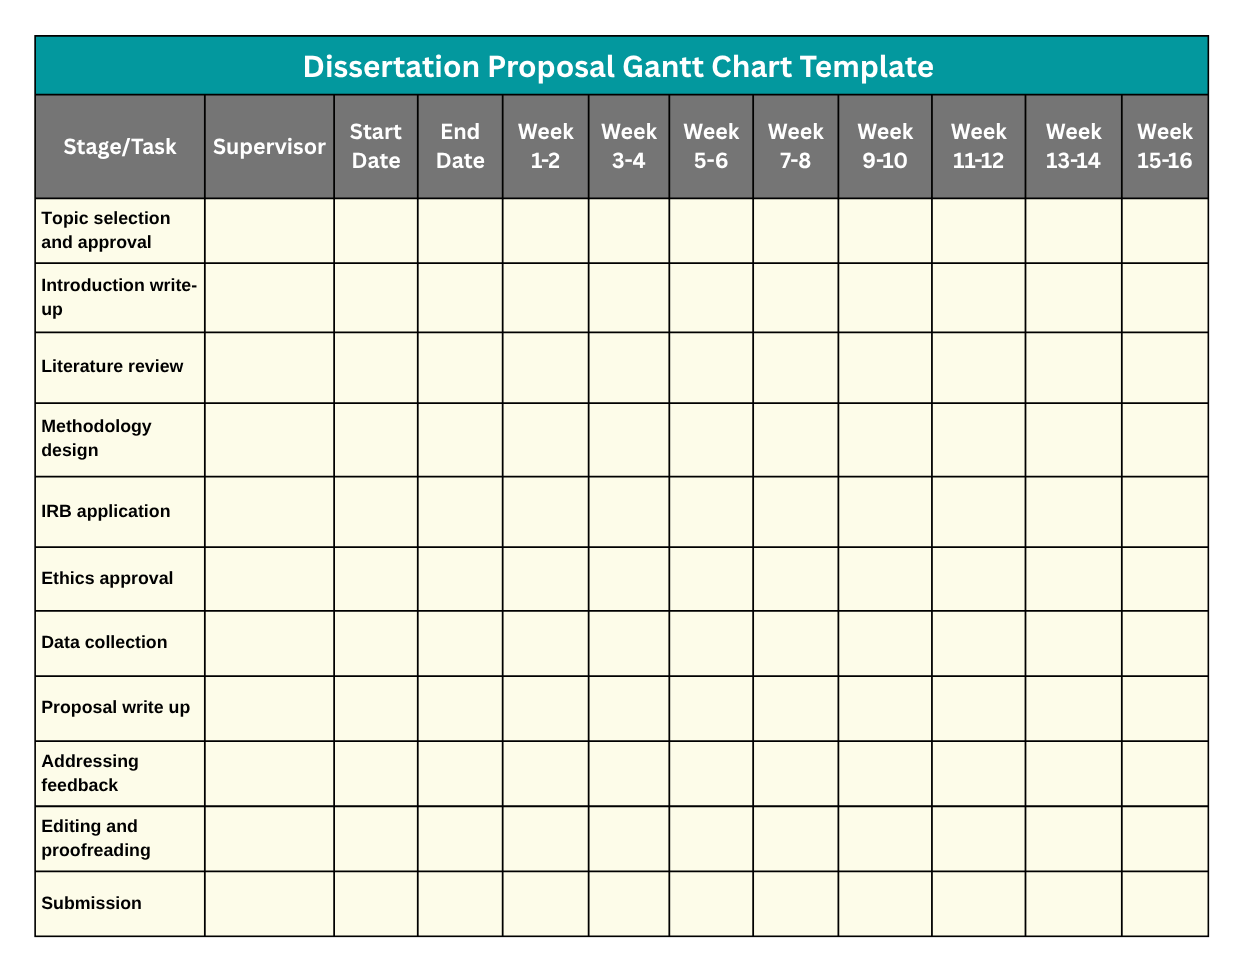The width and height of the screenshot is (1244, 967).
Task: Select the Week 7-8 column header
Action: pyautogui.click(x=795, y=146)
